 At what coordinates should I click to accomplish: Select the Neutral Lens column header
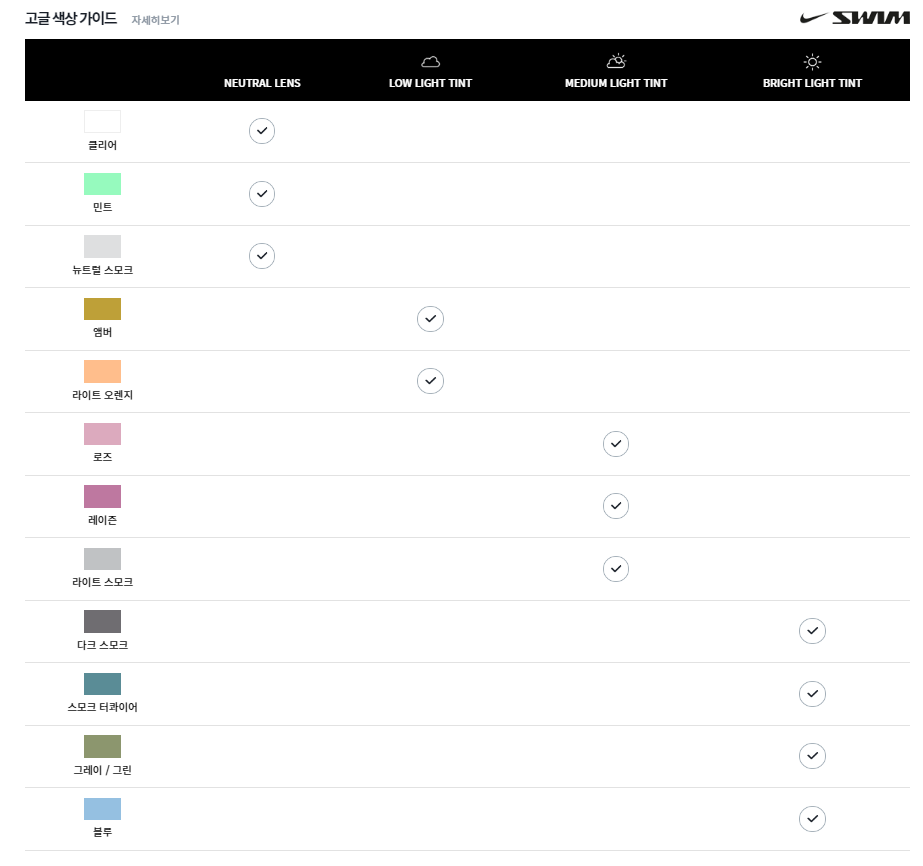tap(262, 83)
